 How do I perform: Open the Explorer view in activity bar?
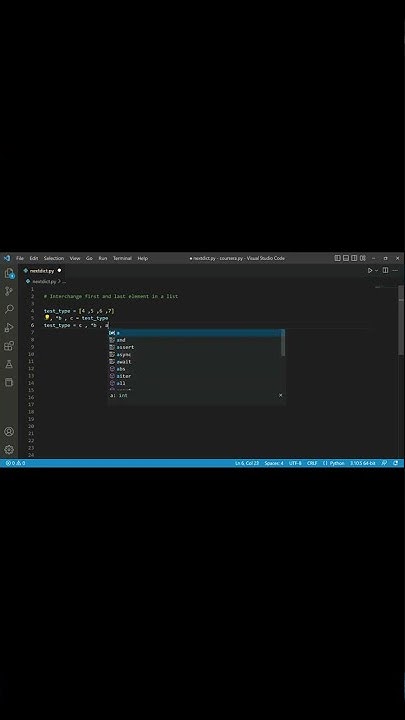(9, 273)
